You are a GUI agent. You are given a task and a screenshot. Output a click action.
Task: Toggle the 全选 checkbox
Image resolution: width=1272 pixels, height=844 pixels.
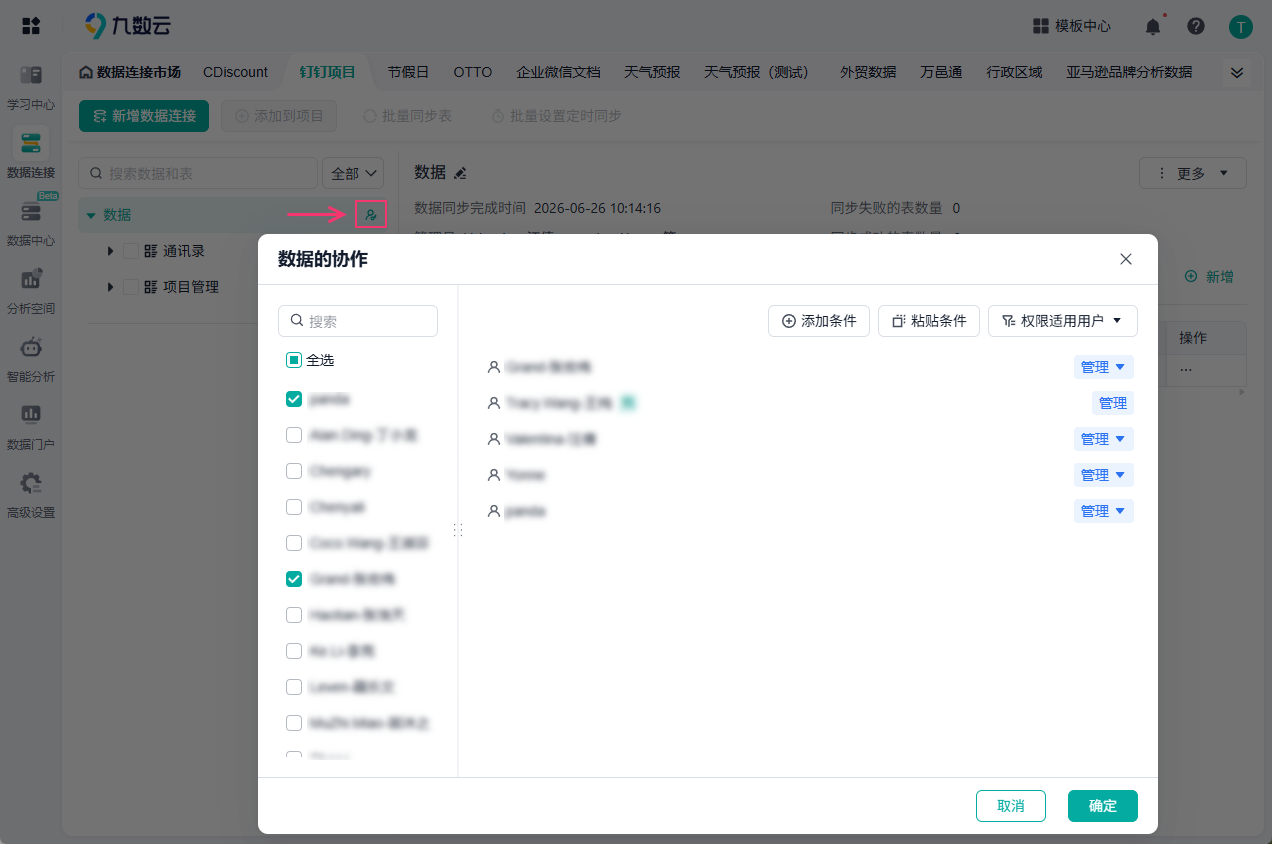click(294, 360)
